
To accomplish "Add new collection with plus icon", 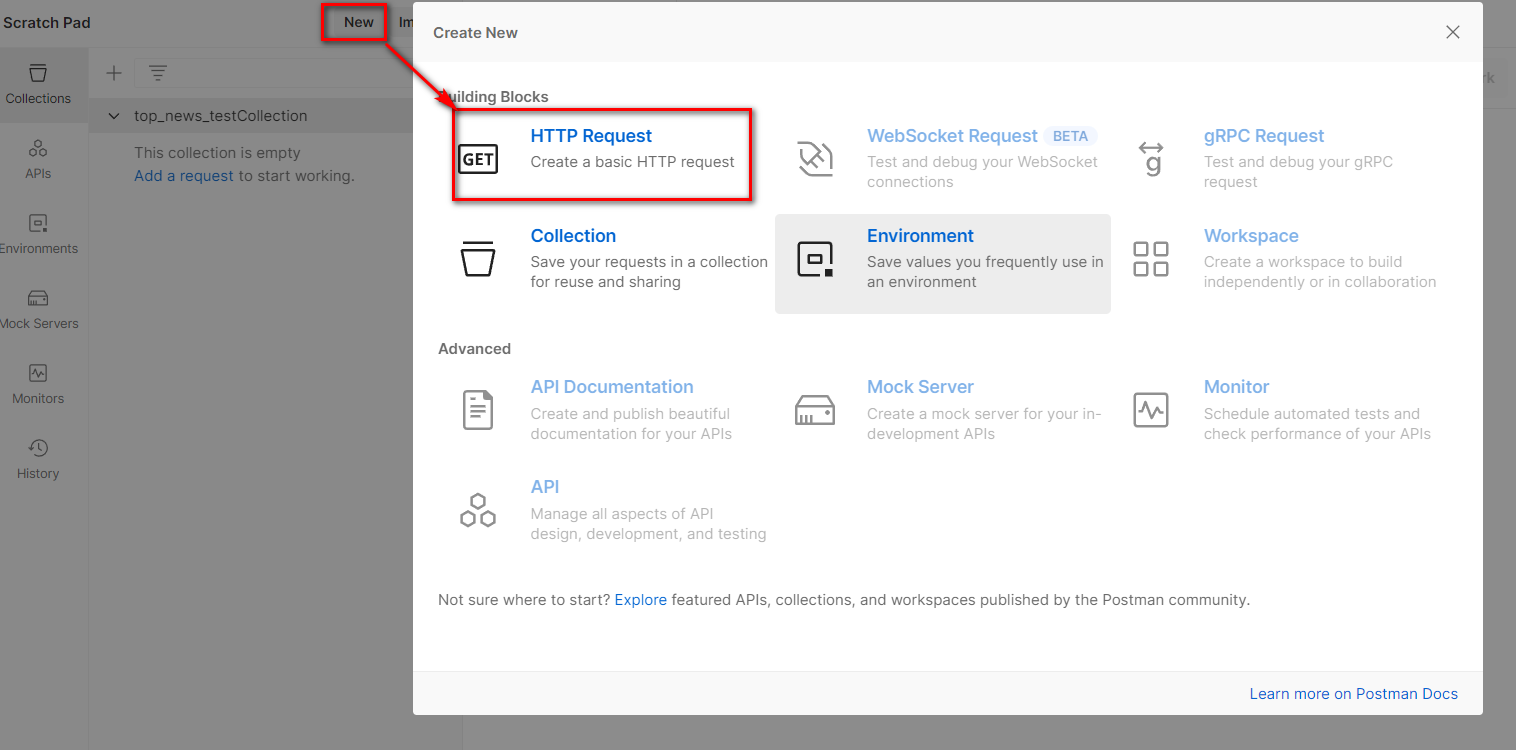I will pos(114,73).
